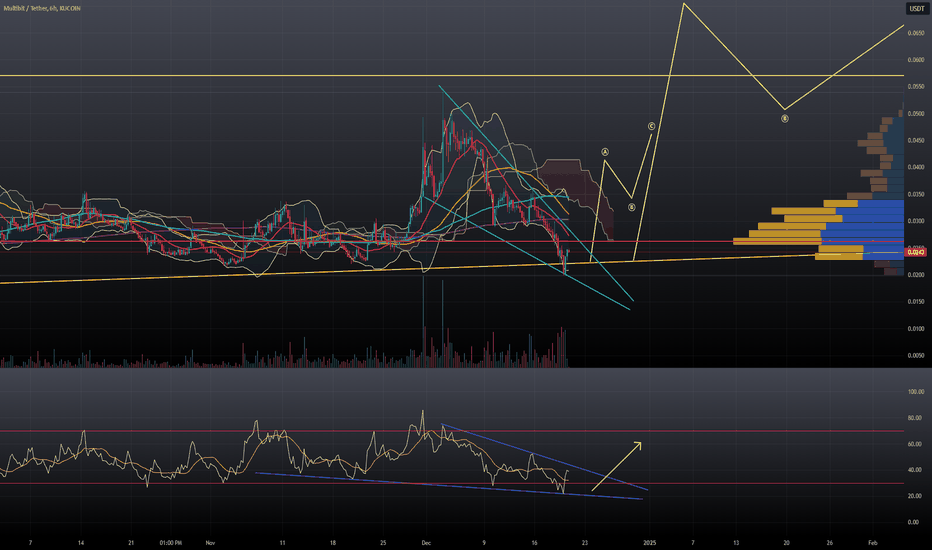Click the 80.00 RSI axis label
This screenshot has width=932, height=550.
[916, 418]
